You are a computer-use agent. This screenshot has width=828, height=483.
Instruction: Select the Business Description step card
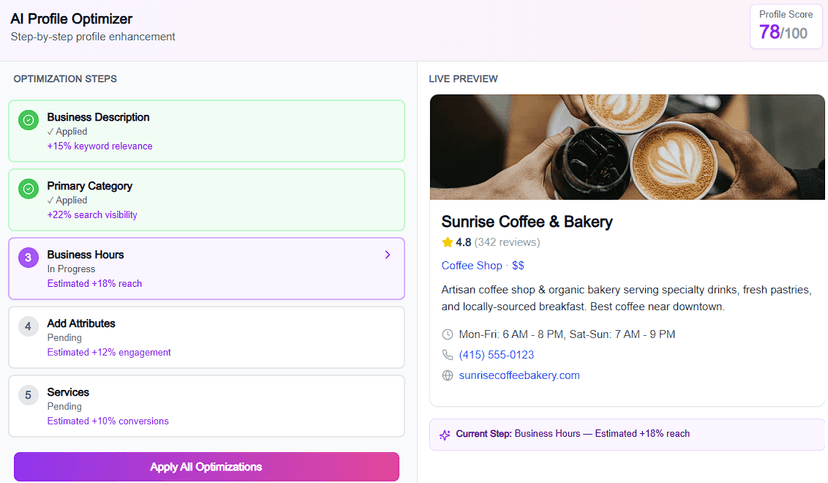(x=206, y=131)
